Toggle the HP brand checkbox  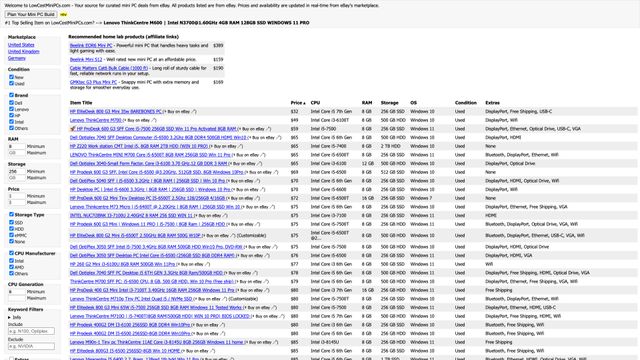11,116
